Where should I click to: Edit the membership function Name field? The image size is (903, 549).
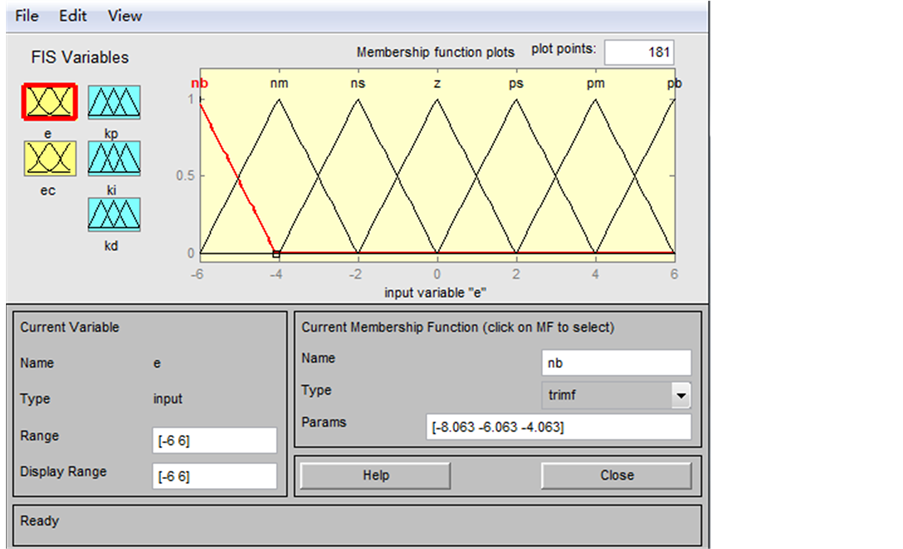click(616, 362)
